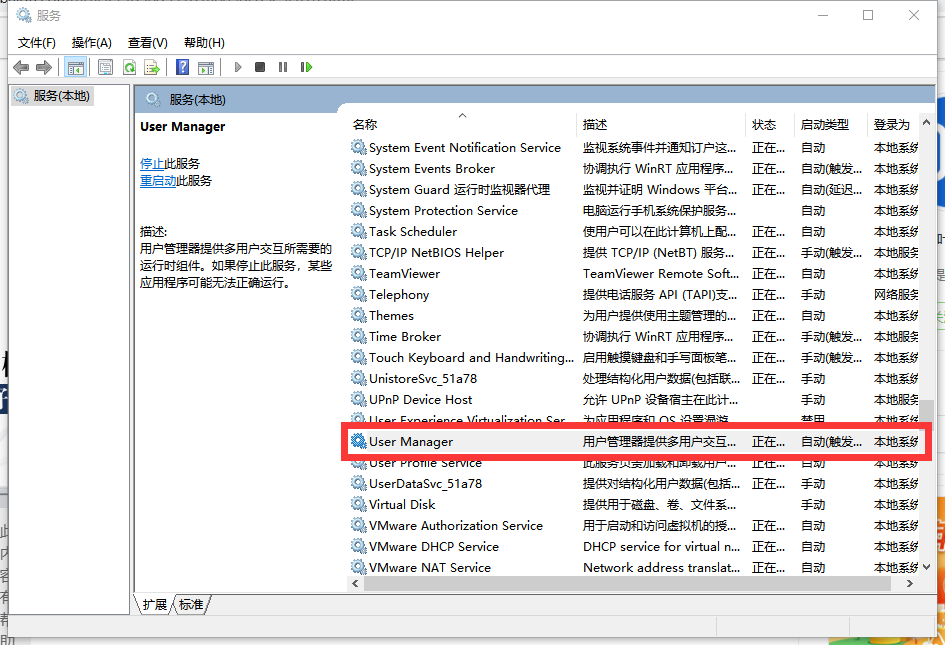Minimize the 服务 window

coord(823,15)
